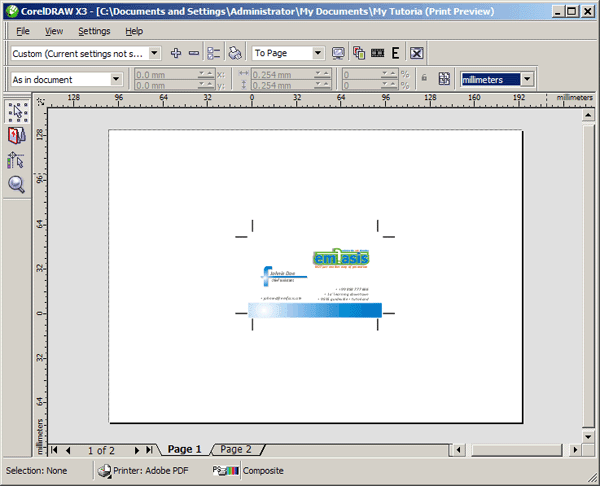Click the CorelDRAW title bar app icon
Viewport: 600px width, 486px height.
[x=13, y=11]
